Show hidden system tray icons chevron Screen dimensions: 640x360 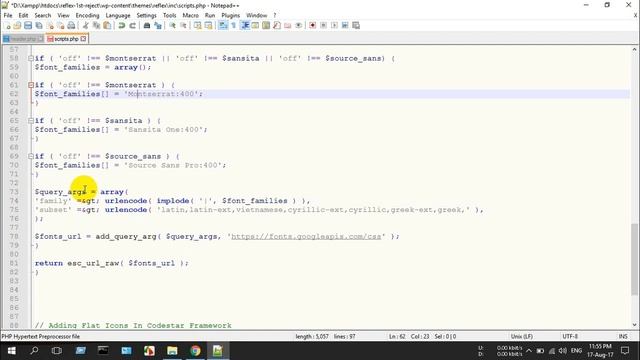pos(529,351)
